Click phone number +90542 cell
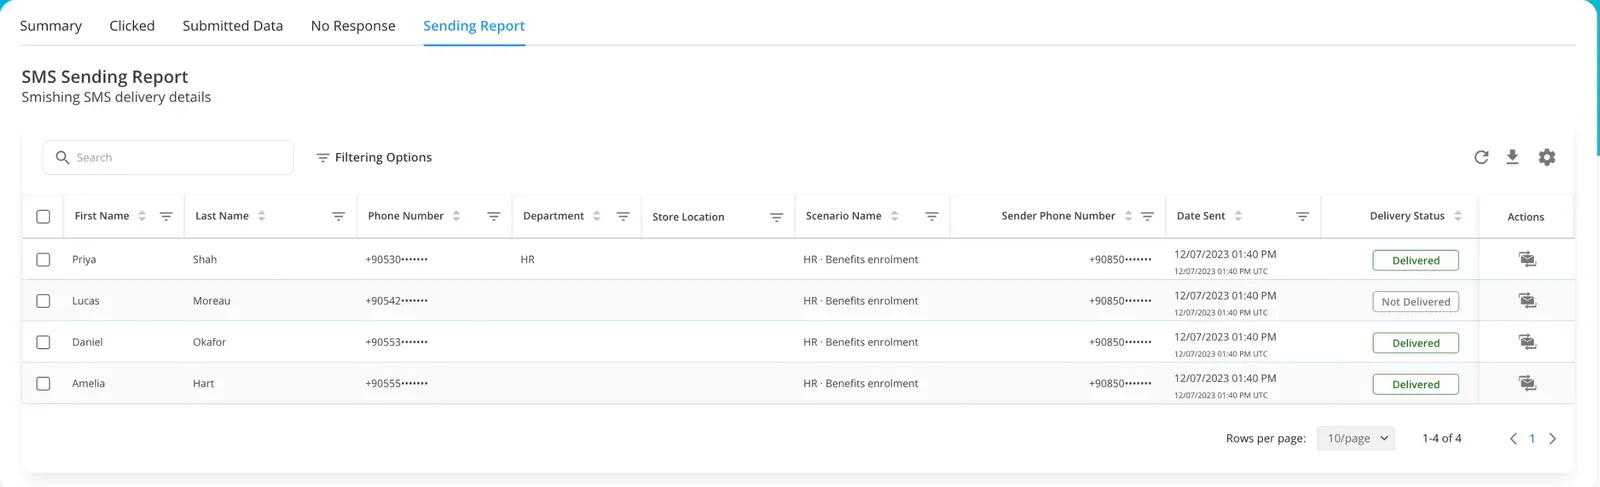 pyautogui.click(x=397, y=301)
